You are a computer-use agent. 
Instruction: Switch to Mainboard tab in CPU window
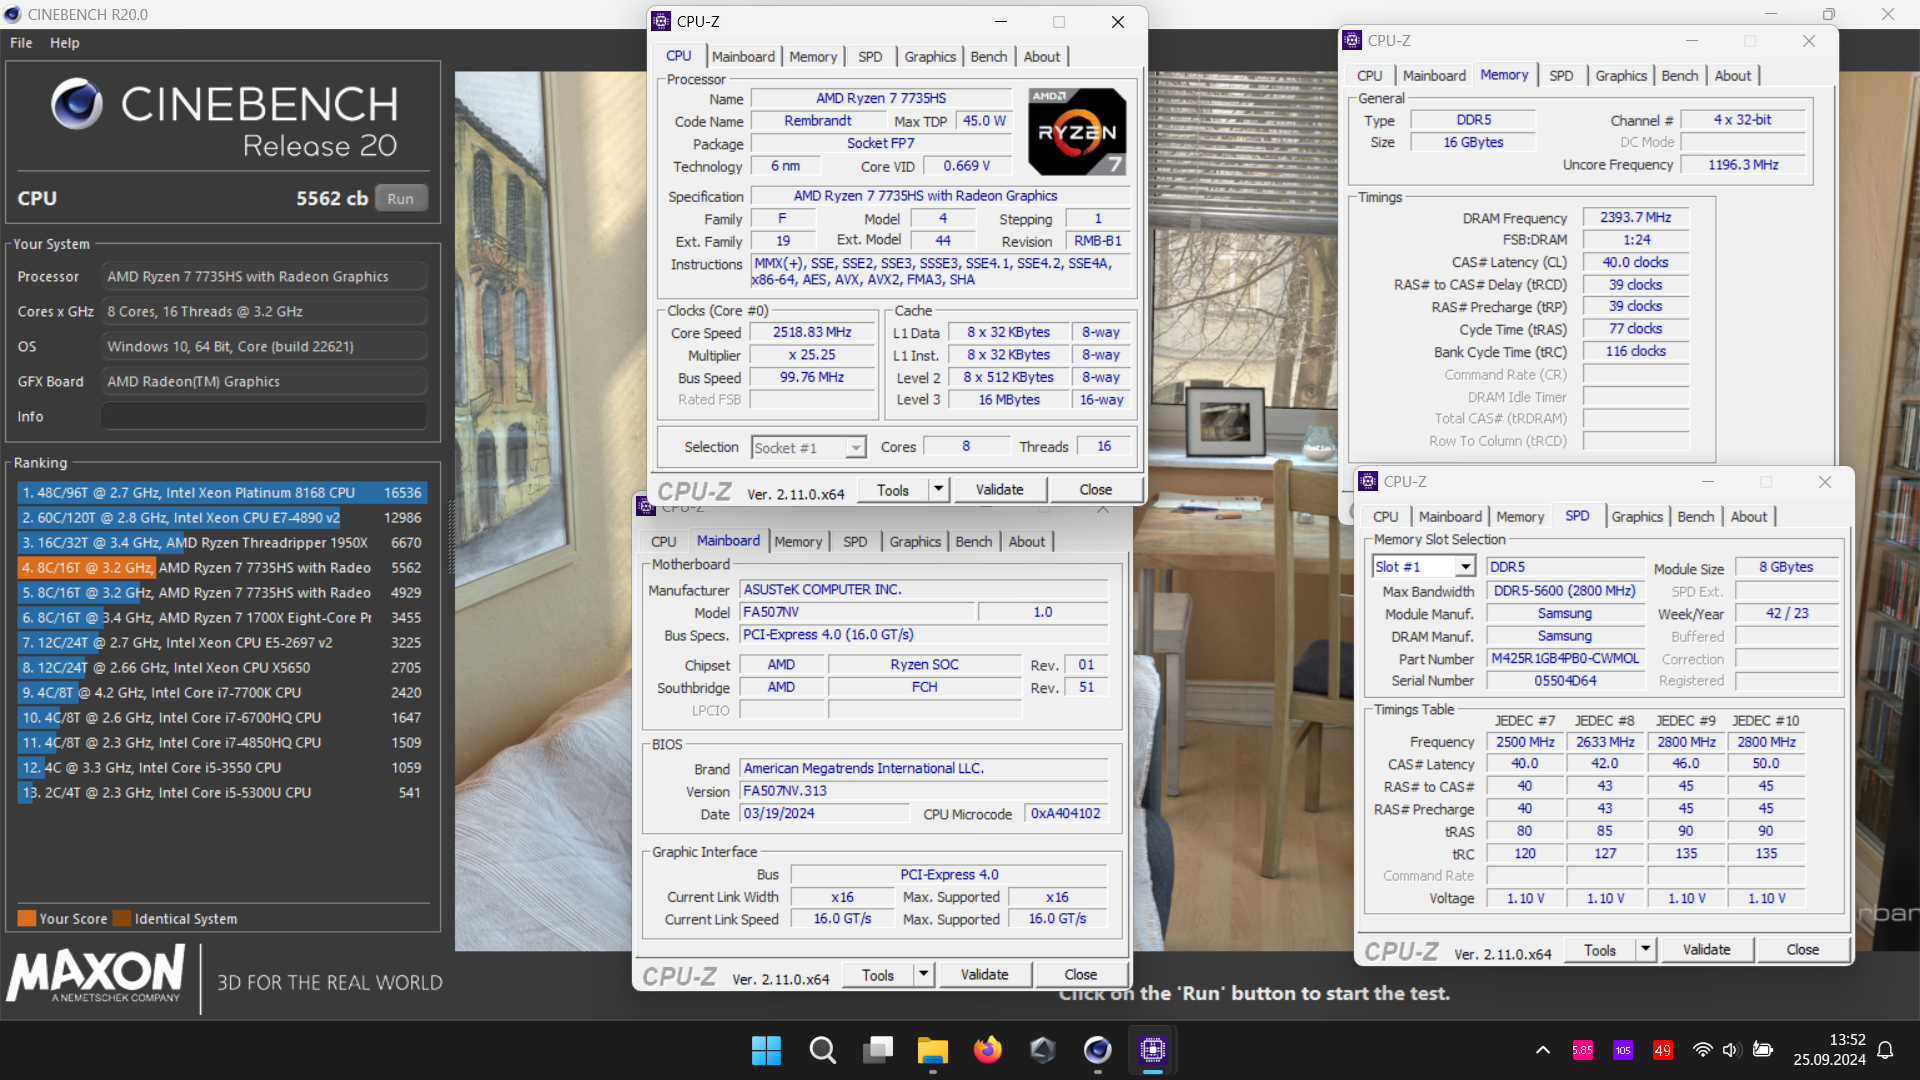pos(743,57)
